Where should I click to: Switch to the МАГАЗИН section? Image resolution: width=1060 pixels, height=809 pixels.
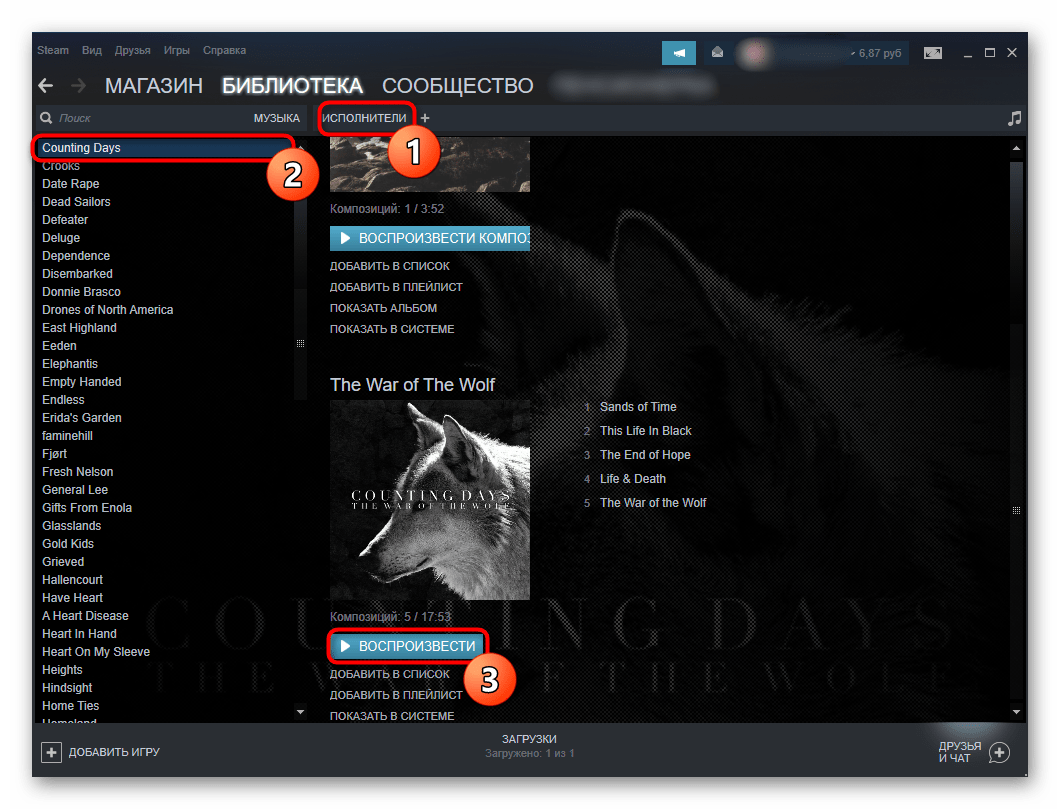coord(153,86)
